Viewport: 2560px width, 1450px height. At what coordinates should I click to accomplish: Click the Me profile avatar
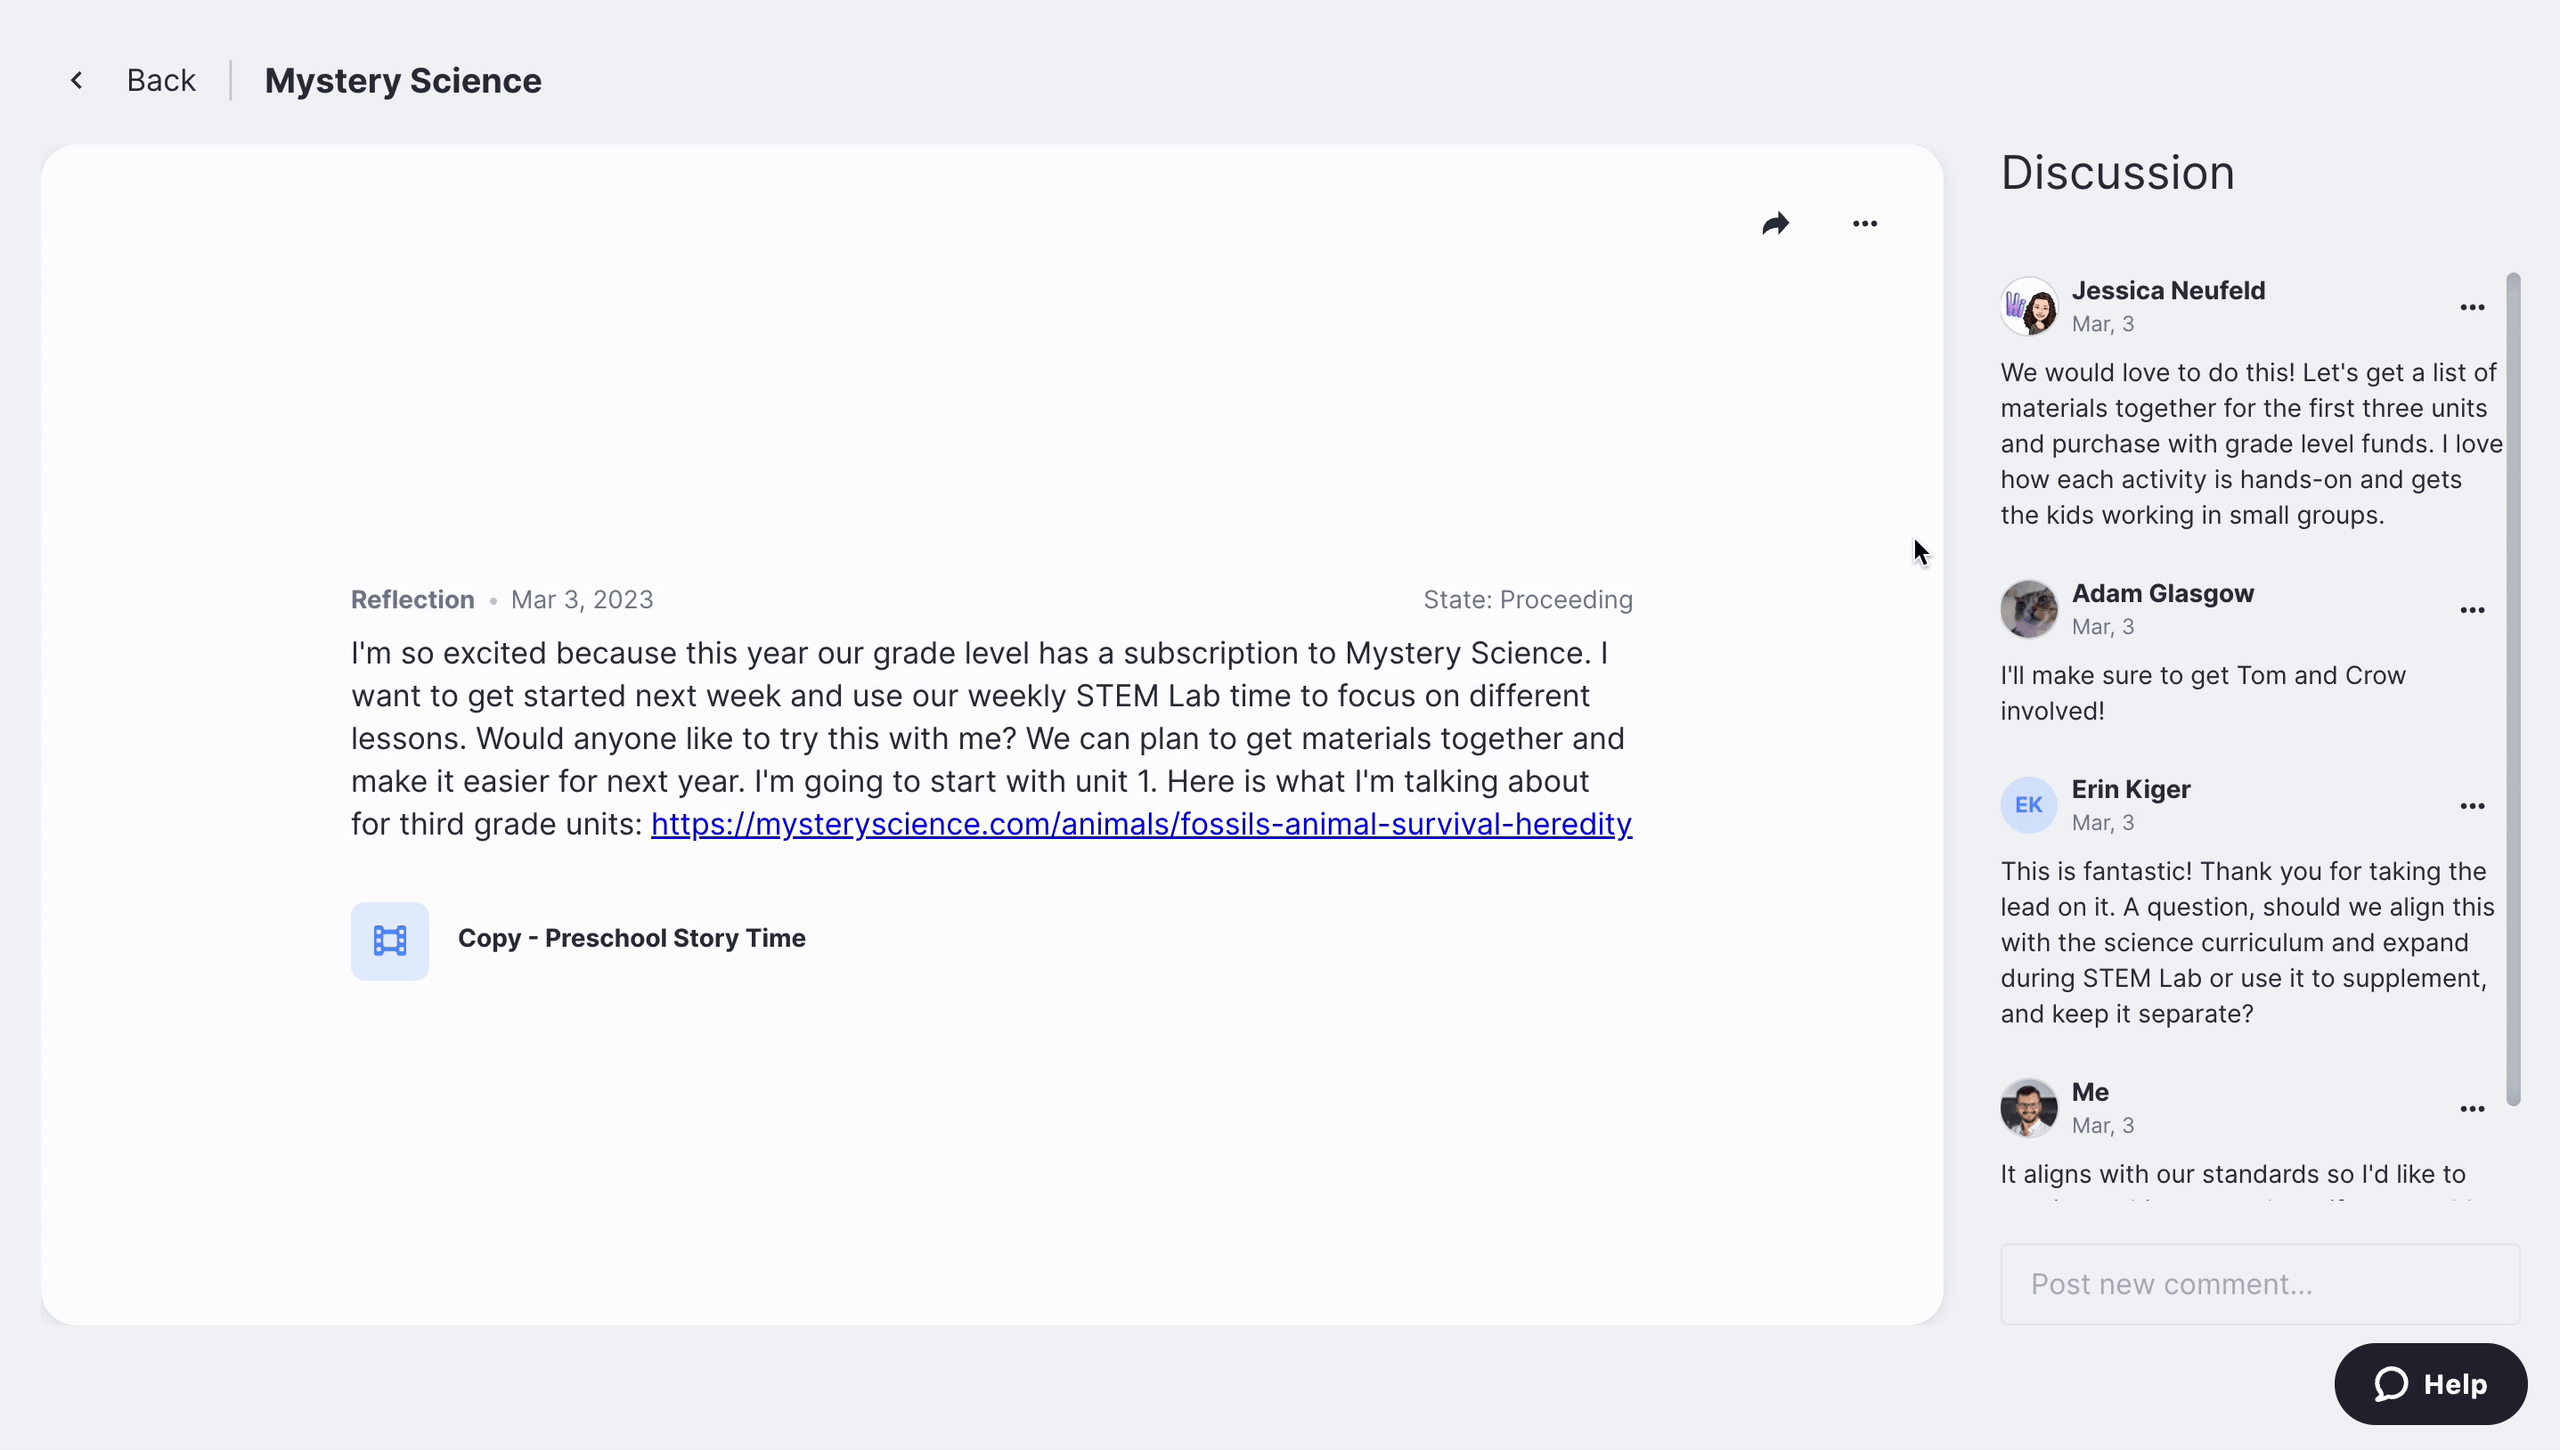[x=2029, y=1108]
